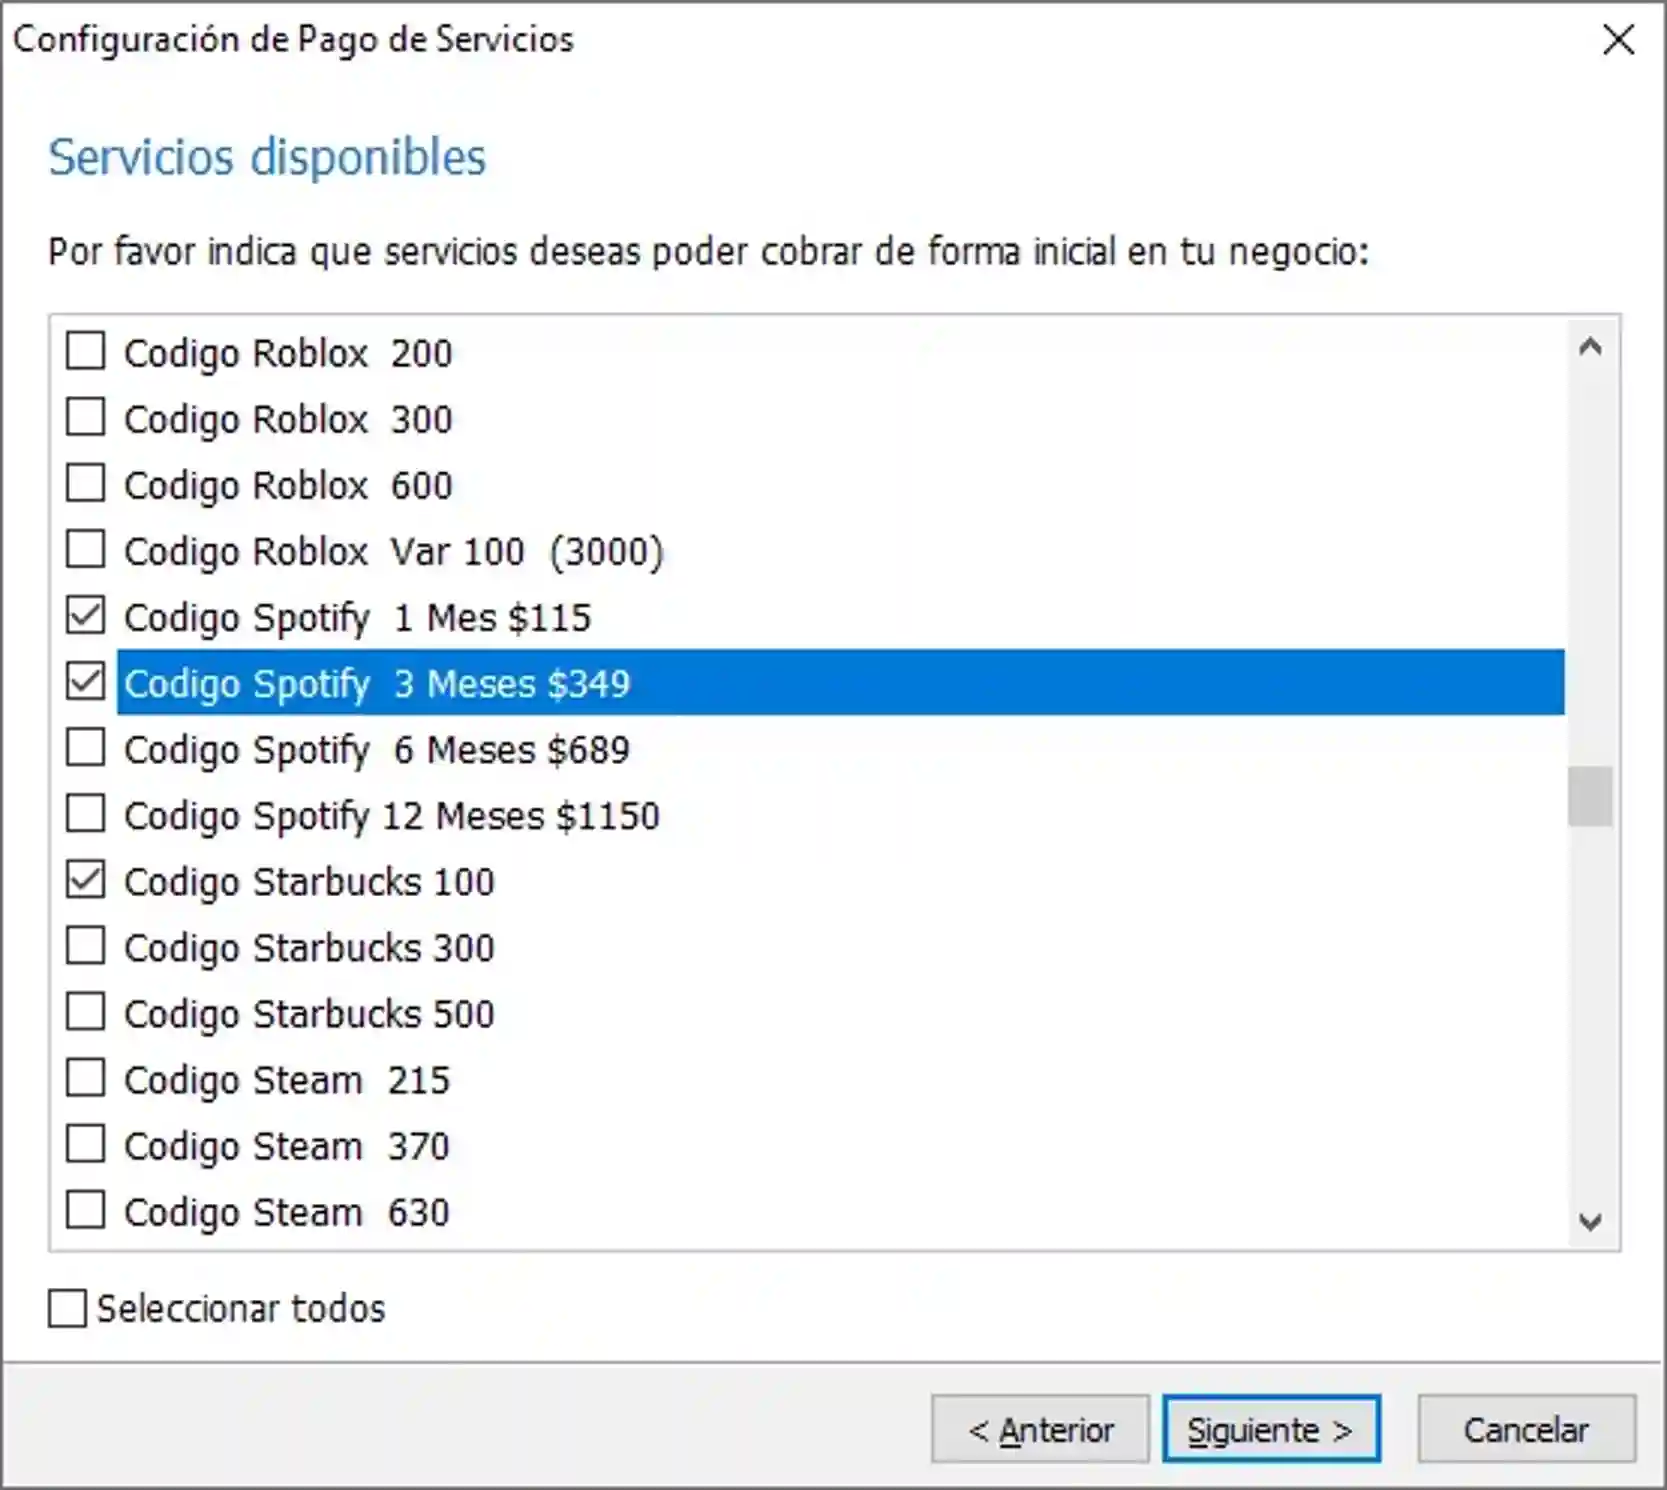Tick the Codigo Steam 215 checkbox
1667x1490 pixels.
click(x=85, y=1078)
